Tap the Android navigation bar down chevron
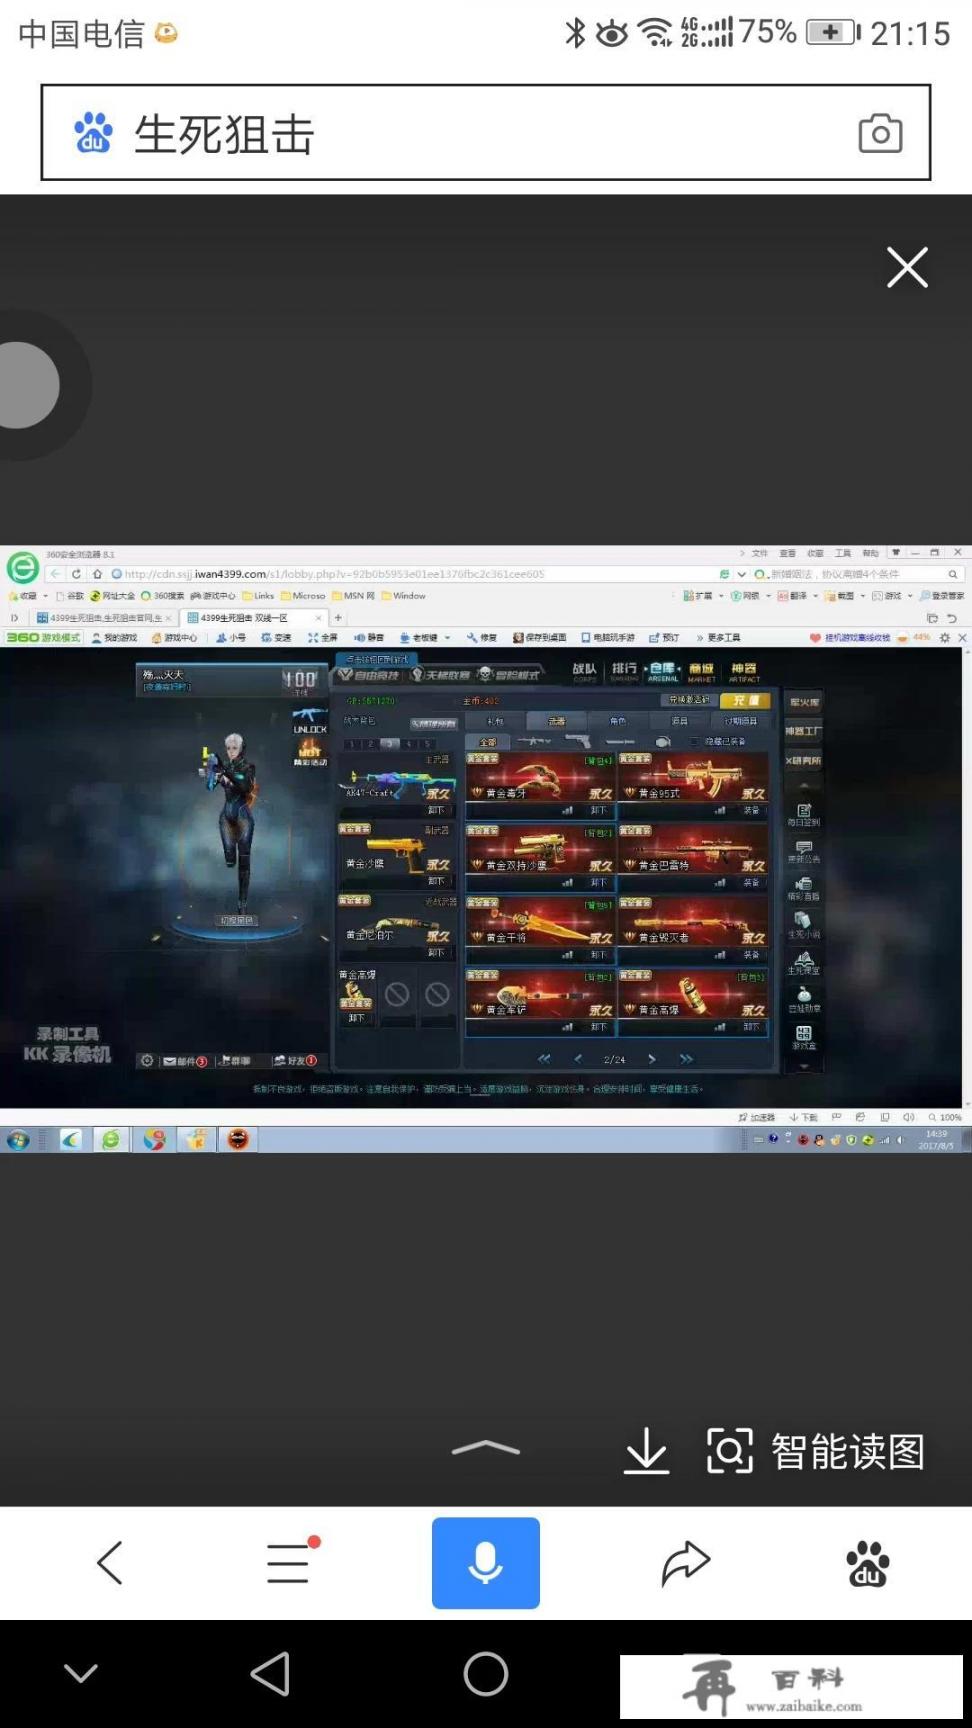Viewport: 972px width, 1728px height. [x=81, y=1674]
